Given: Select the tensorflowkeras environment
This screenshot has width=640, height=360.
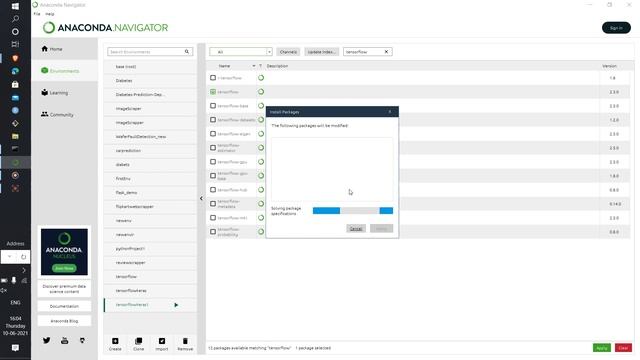Looking at the screenshot, I should click(x=150, y=291).
